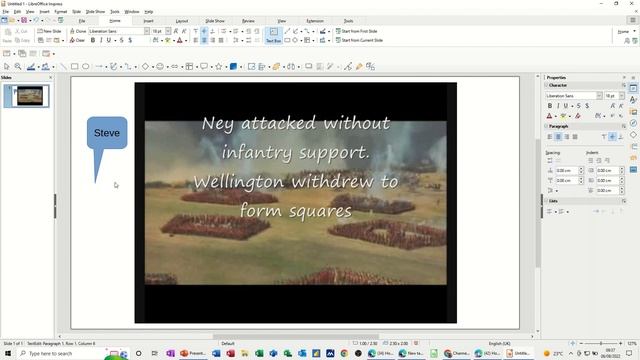This screenshot has width=640, height=360.
Task: Select the smiley Symbol Shapes tool
Action: point(160,66)
